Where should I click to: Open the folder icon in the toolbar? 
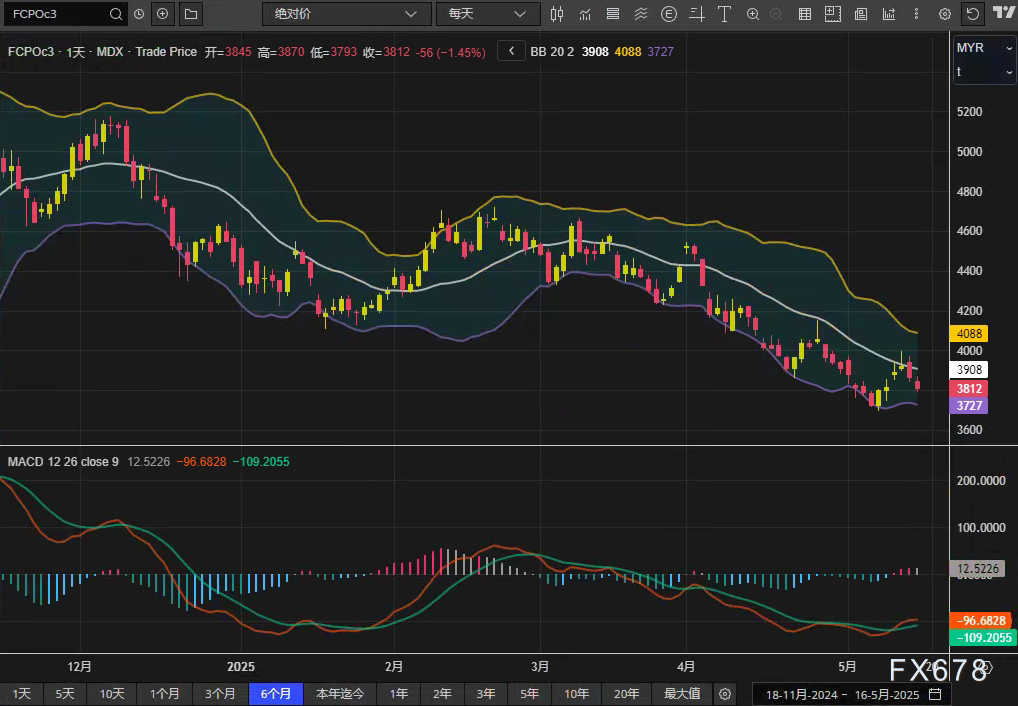click(x=191, y=14)
